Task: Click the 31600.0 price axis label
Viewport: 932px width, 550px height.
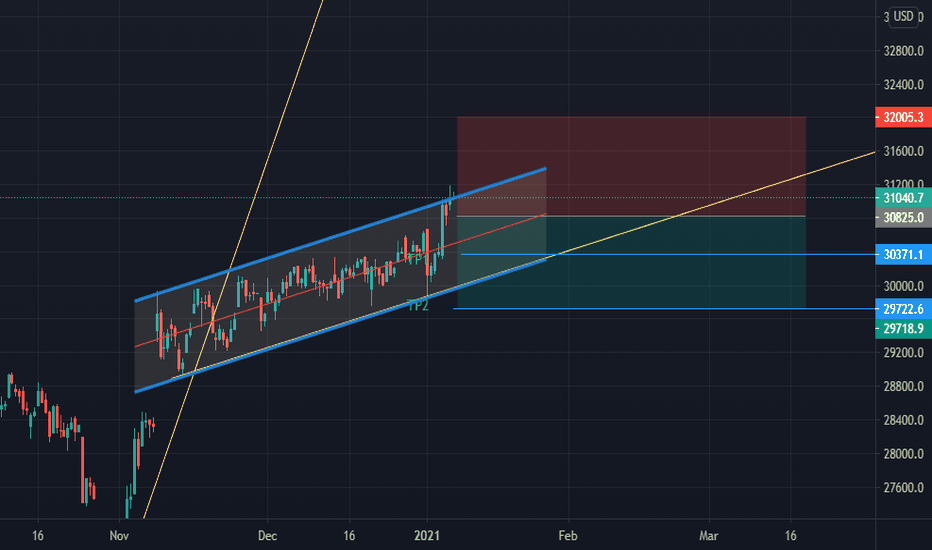Action: tap(903, 152)
